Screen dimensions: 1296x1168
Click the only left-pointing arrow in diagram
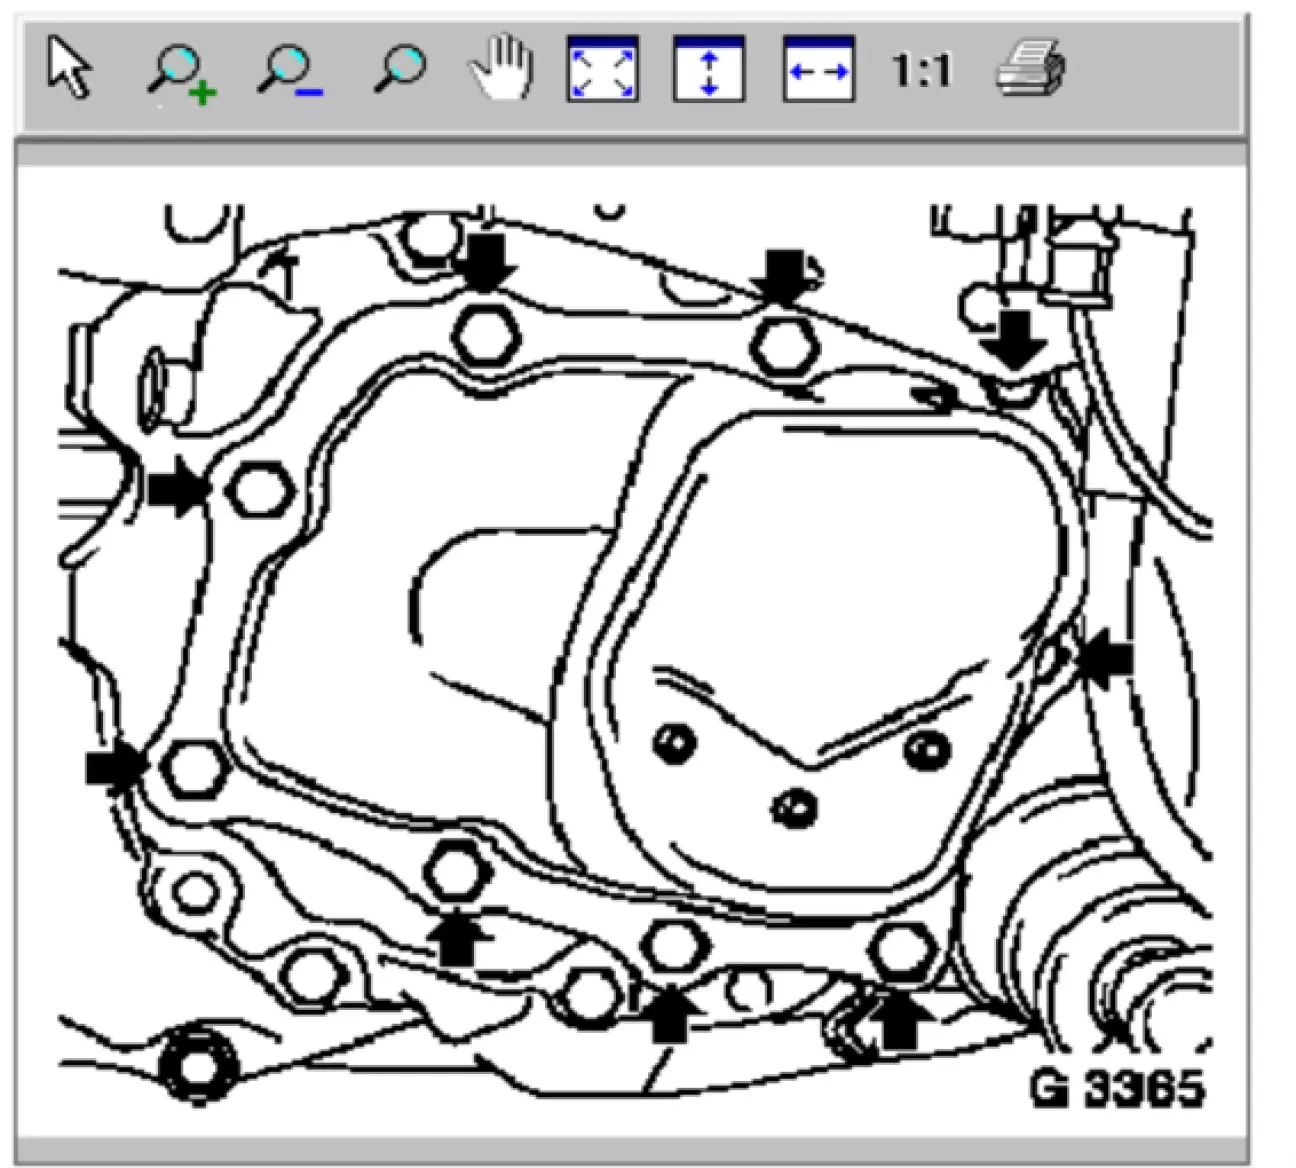tap(1106, 660)
